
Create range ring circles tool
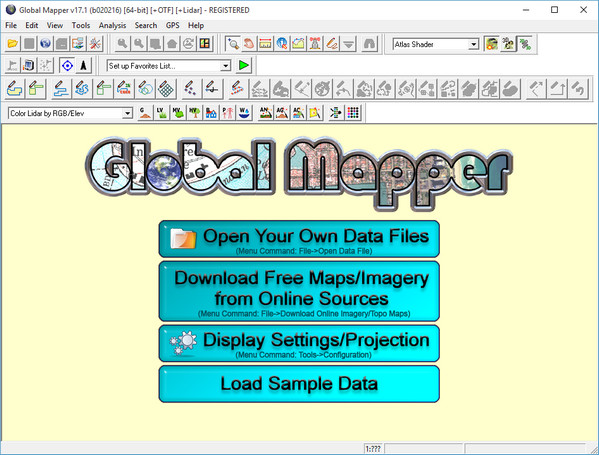click(x=145, y=89)
